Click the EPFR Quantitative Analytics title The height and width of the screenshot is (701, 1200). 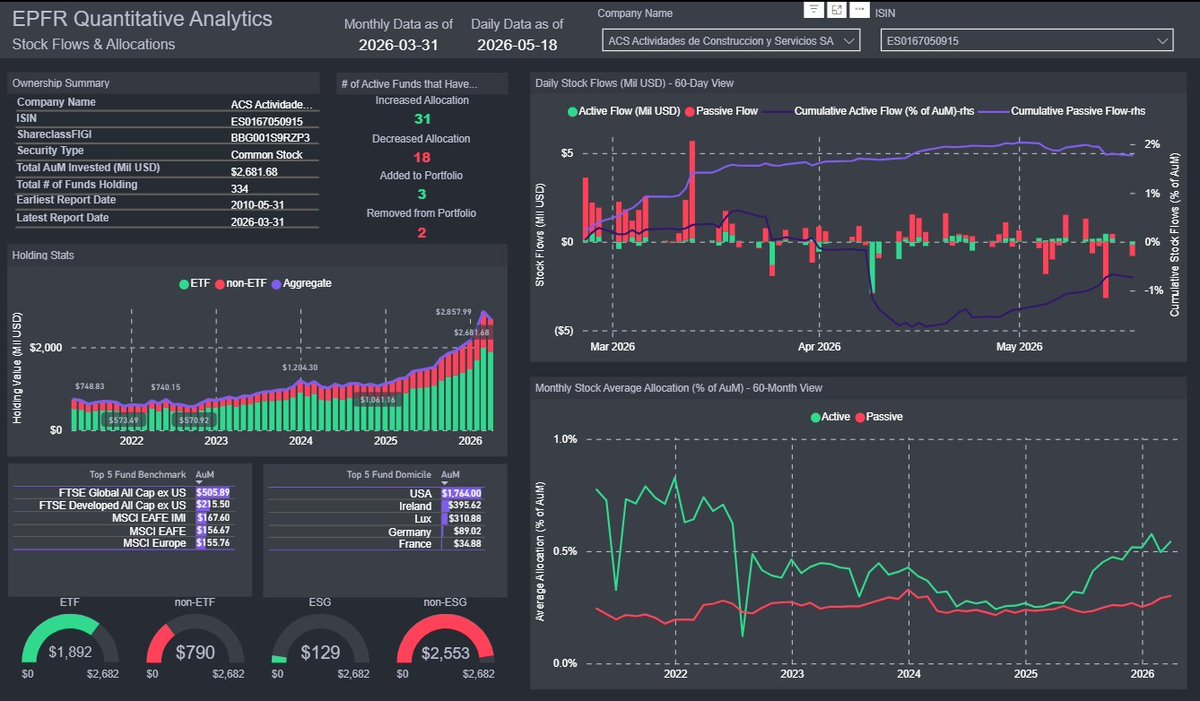[x=142, y=19]
